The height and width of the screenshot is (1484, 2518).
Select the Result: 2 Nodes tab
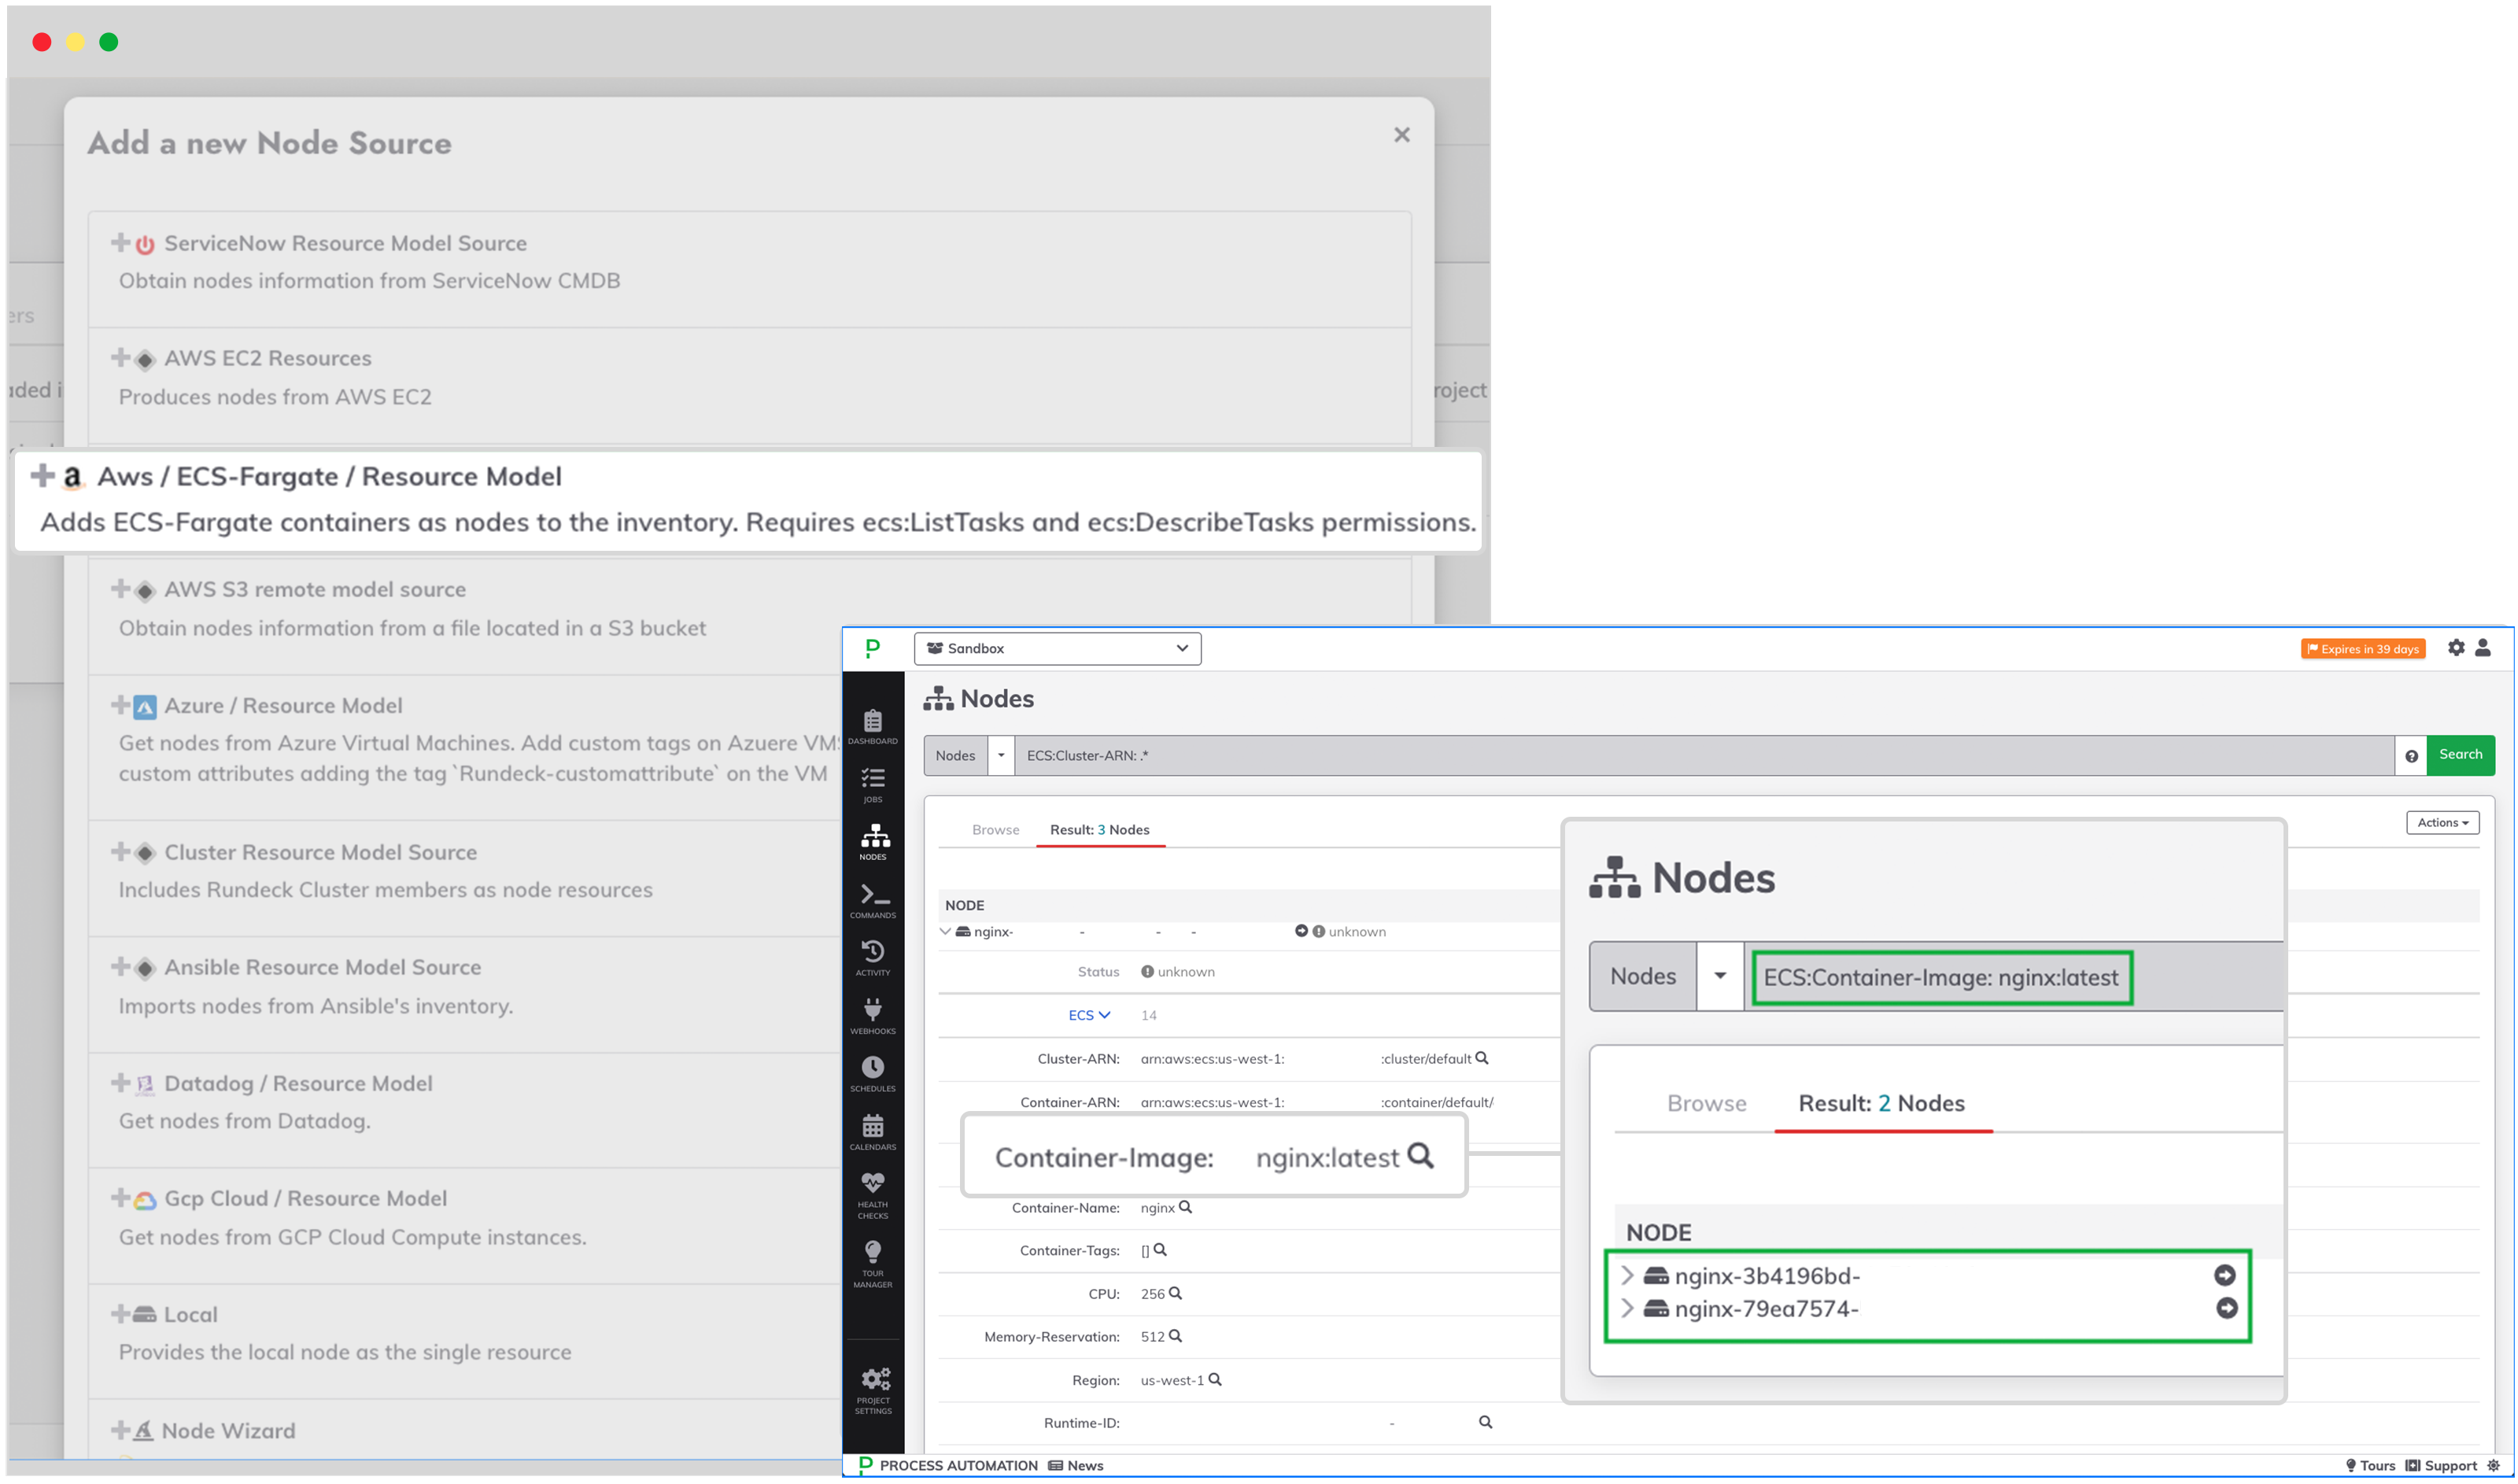click(x=1881, y=1104)
